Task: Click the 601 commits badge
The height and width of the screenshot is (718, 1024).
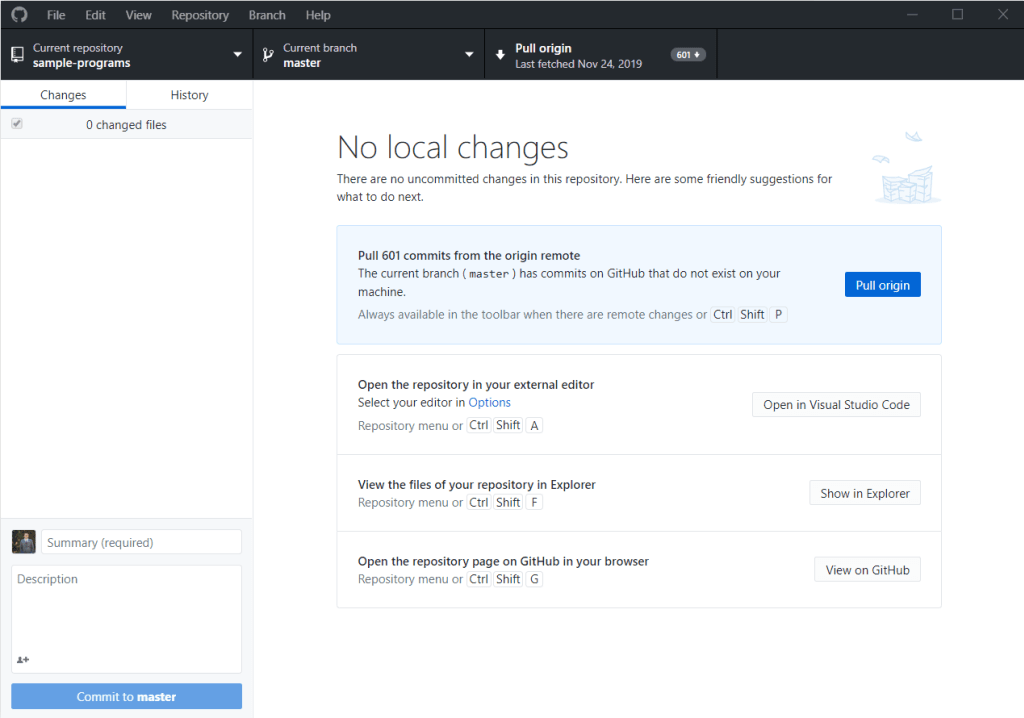Action: tap(688, 55)
